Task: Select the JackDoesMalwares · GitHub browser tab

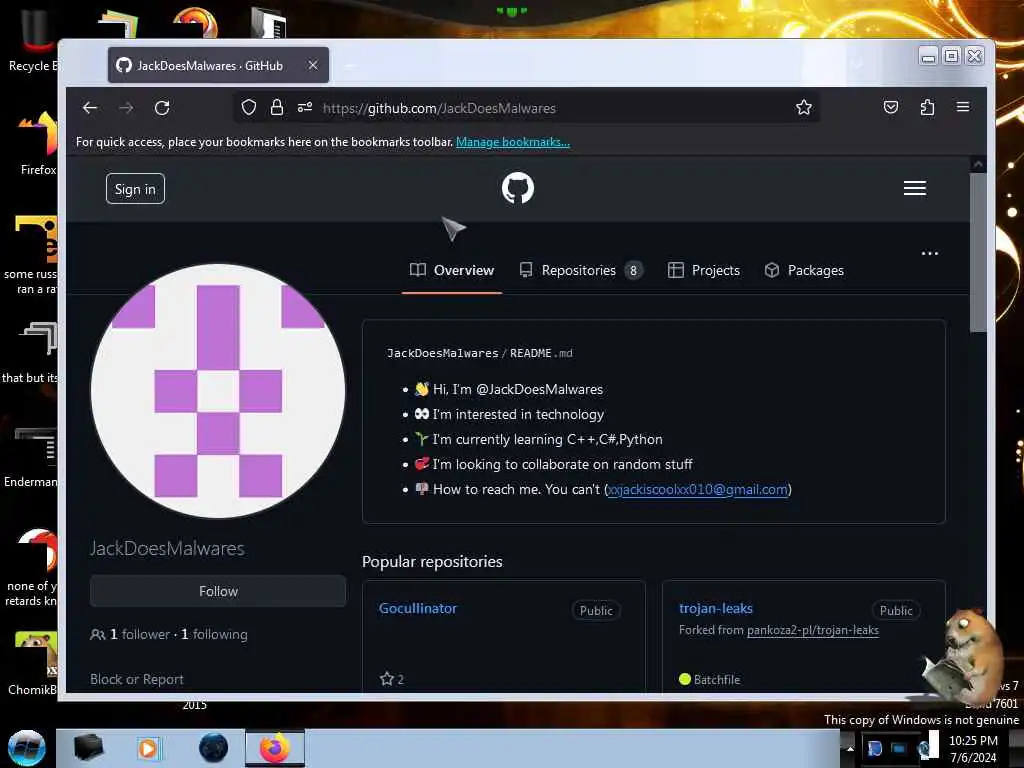Action: click(218, 65)
